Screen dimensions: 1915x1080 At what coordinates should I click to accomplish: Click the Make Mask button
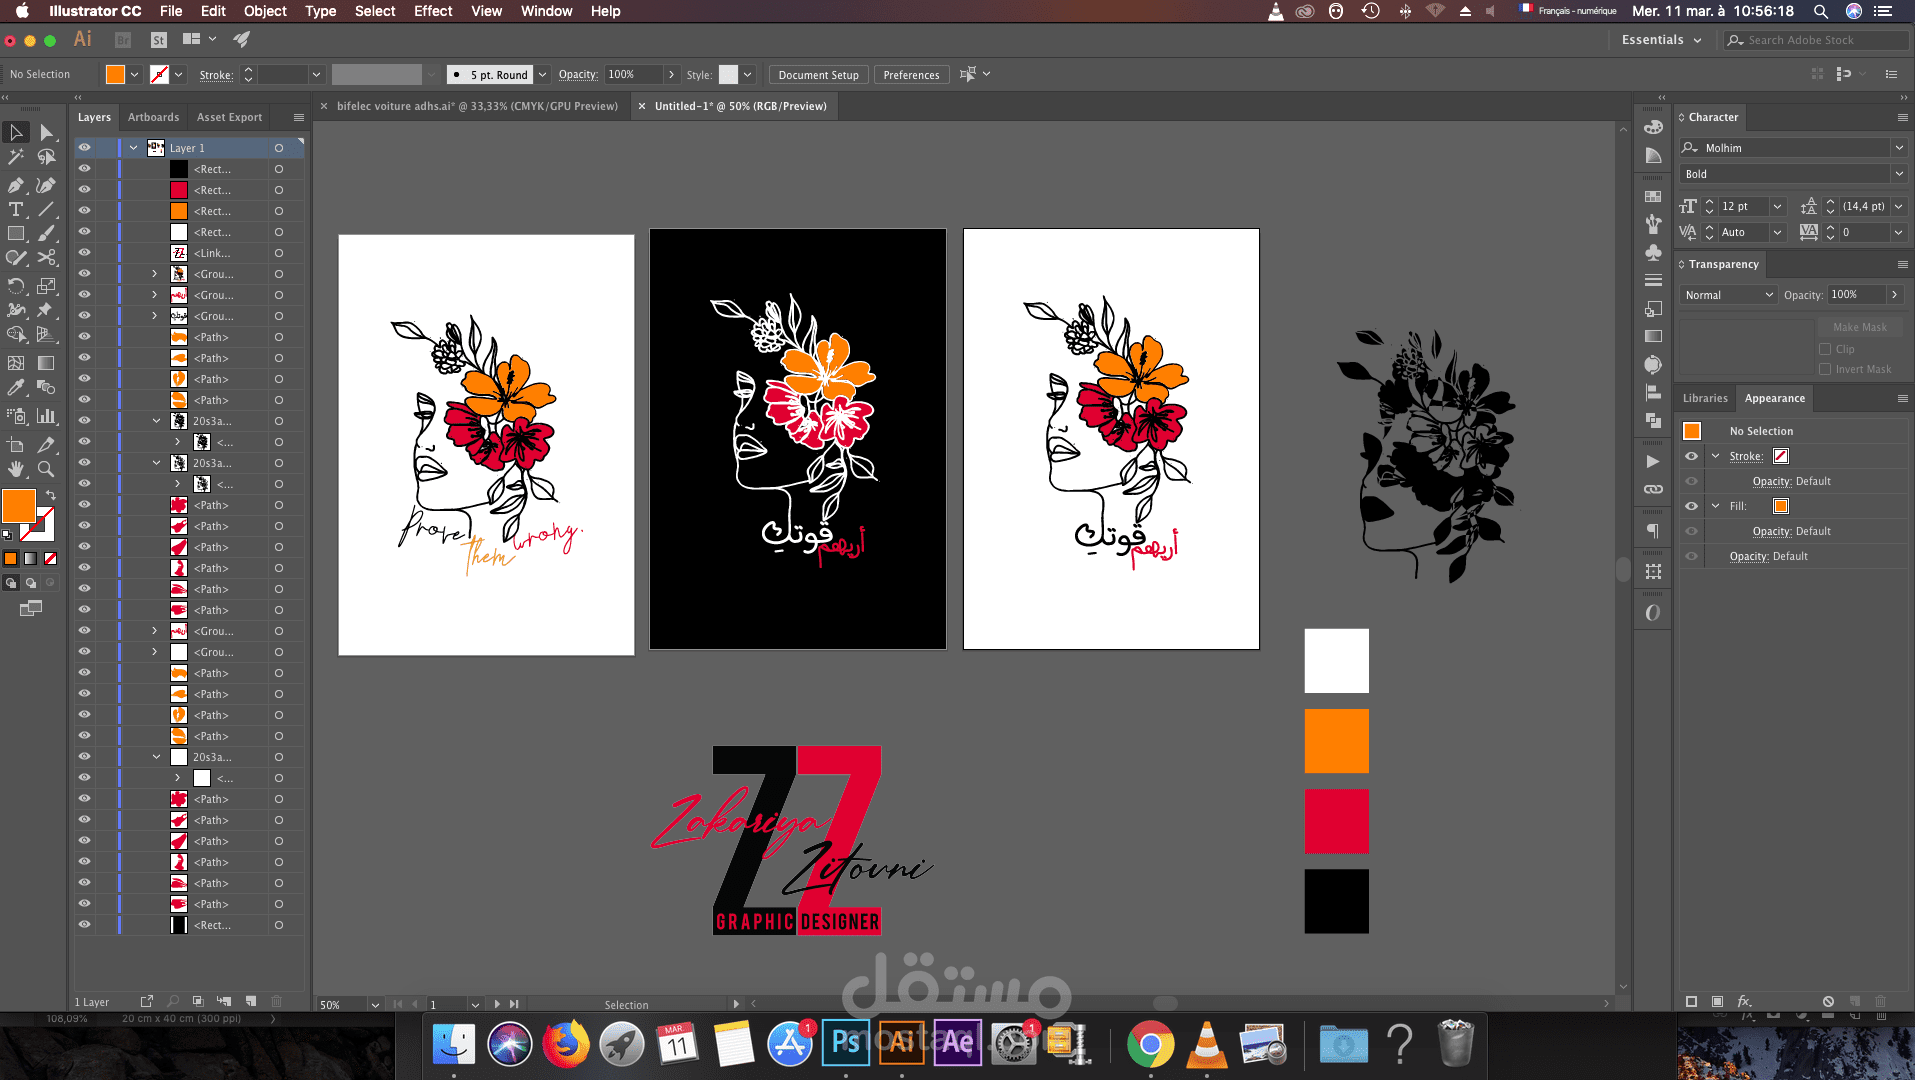coord(1859,327)
